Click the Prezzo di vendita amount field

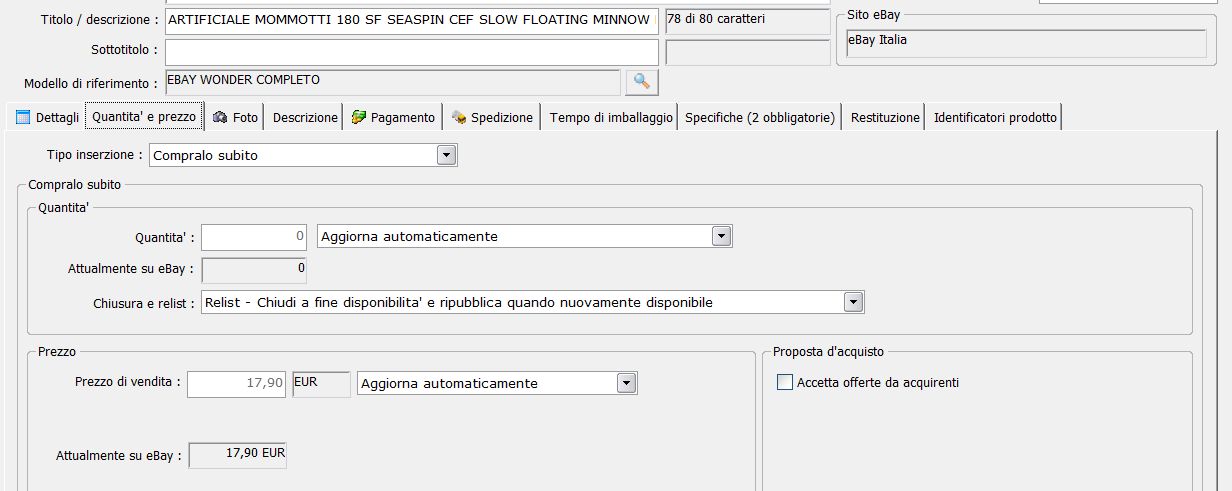pyautogui.click(x=238, y=384)
